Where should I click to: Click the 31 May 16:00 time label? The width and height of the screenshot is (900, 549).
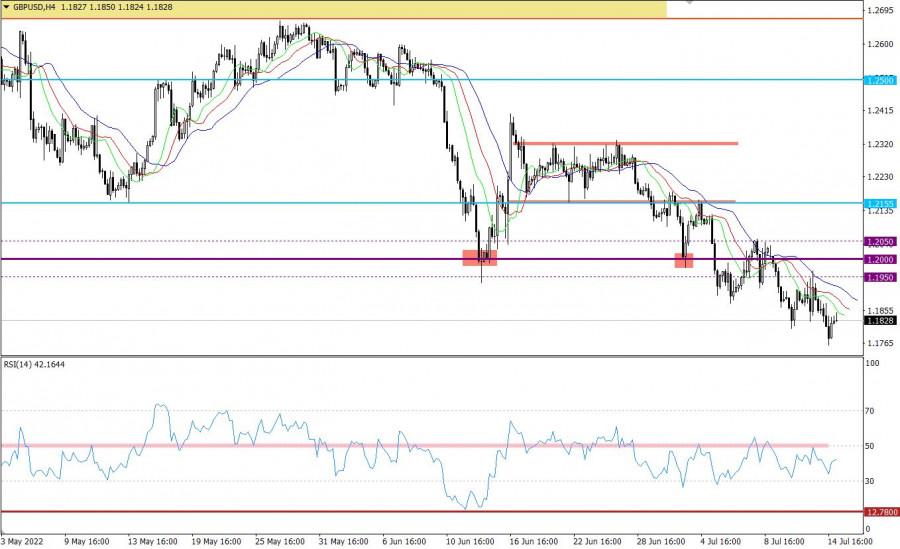click(x=344, y=542)
